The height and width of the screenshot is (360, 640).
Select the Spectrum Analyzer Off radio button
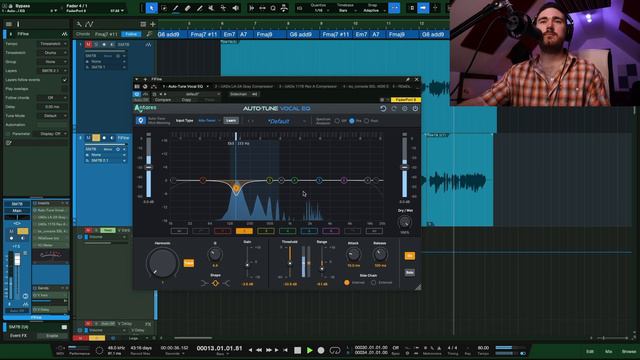point(337,121)
